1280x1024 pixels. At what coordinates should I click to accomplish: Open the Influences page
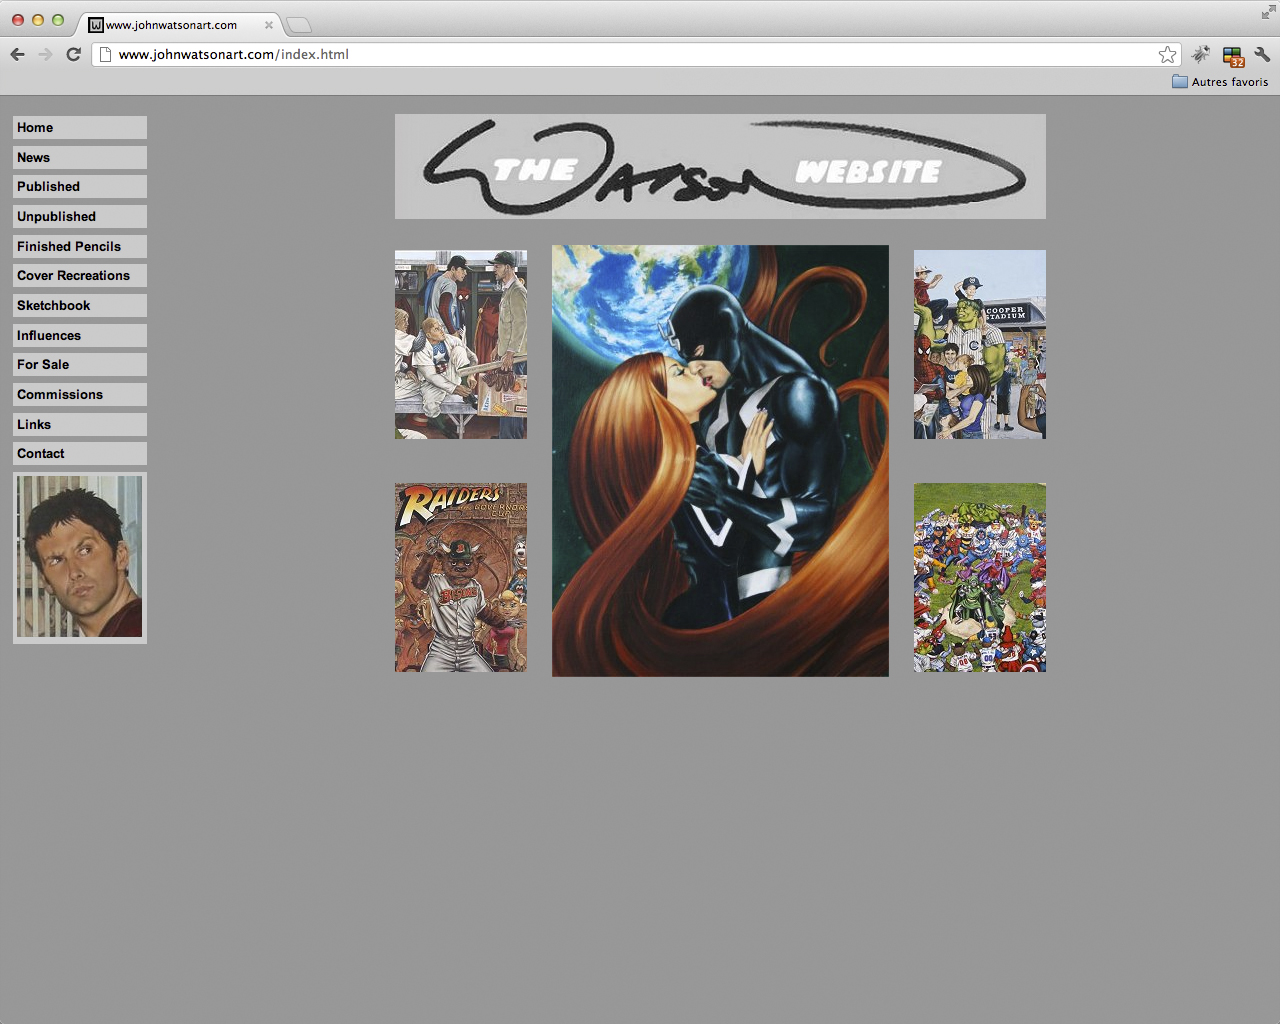pos(80,336)
